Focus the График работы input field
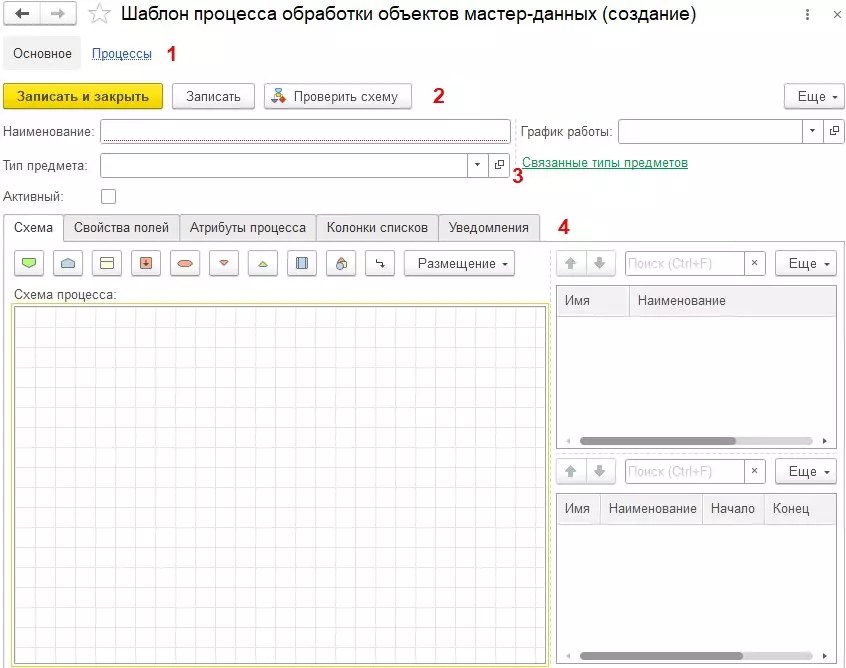The width and height of the screenshot is (846, 668). coord(710,131)
